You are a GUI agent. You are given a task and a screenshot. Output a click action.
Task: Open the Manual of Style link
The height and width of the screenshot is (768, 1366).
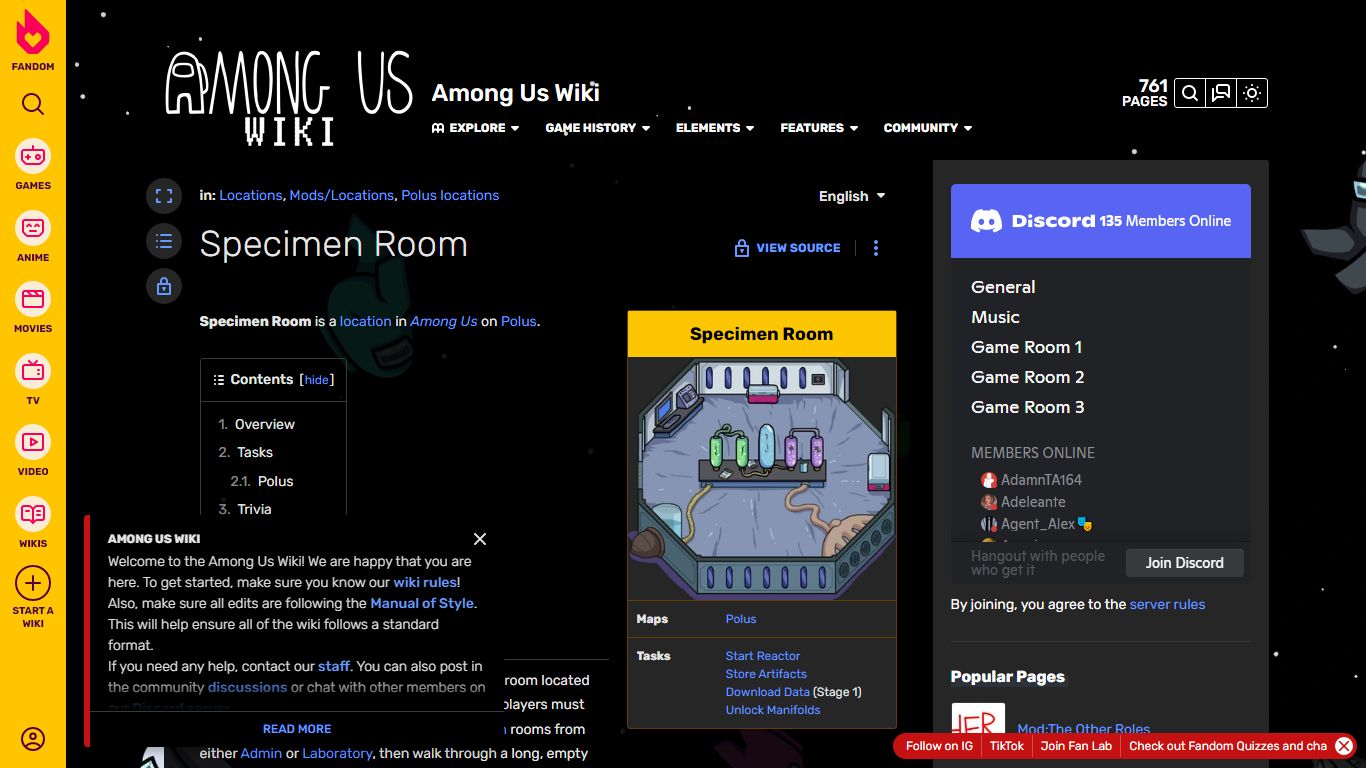click(x=422, y=603)
